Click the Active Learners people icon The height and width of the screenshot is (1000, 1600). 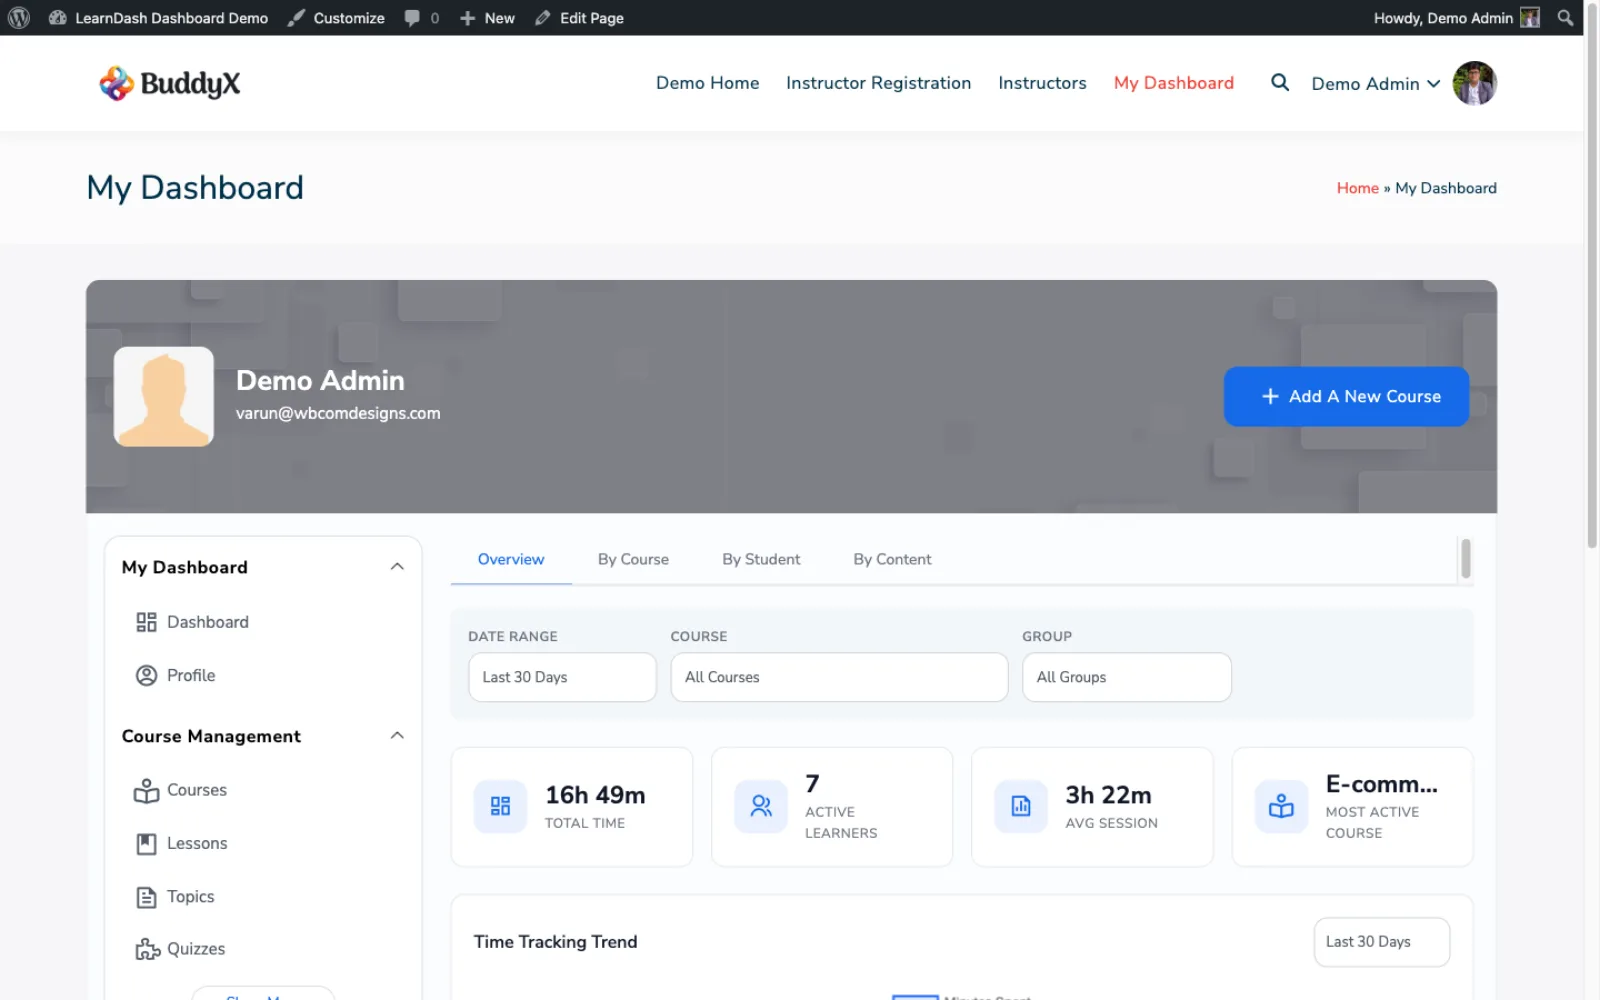tap(761, 806)
